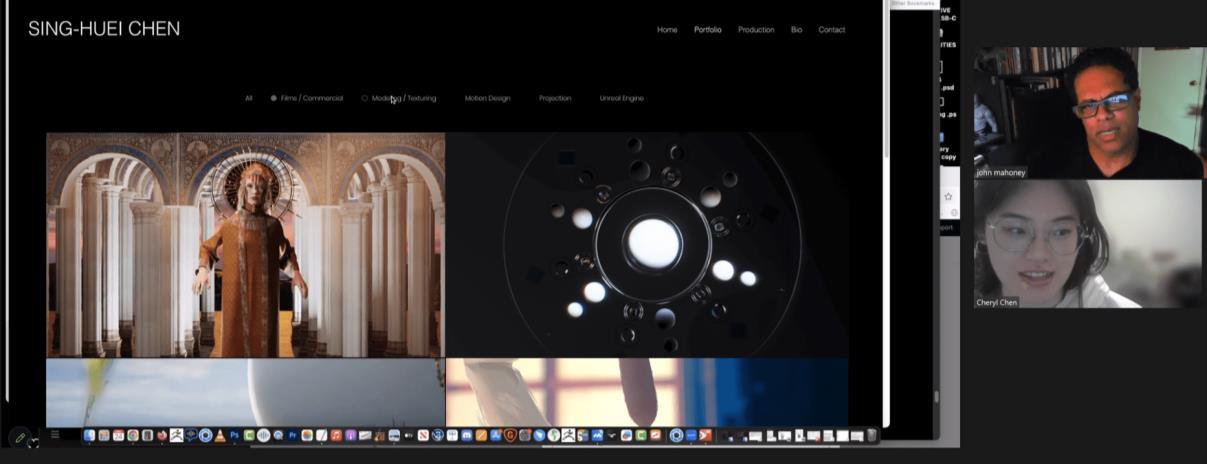The image size is (1207, 464).
Task: Launch Premiere Pro from the dock
Action: pyautogui.click(x=293, y=435)
